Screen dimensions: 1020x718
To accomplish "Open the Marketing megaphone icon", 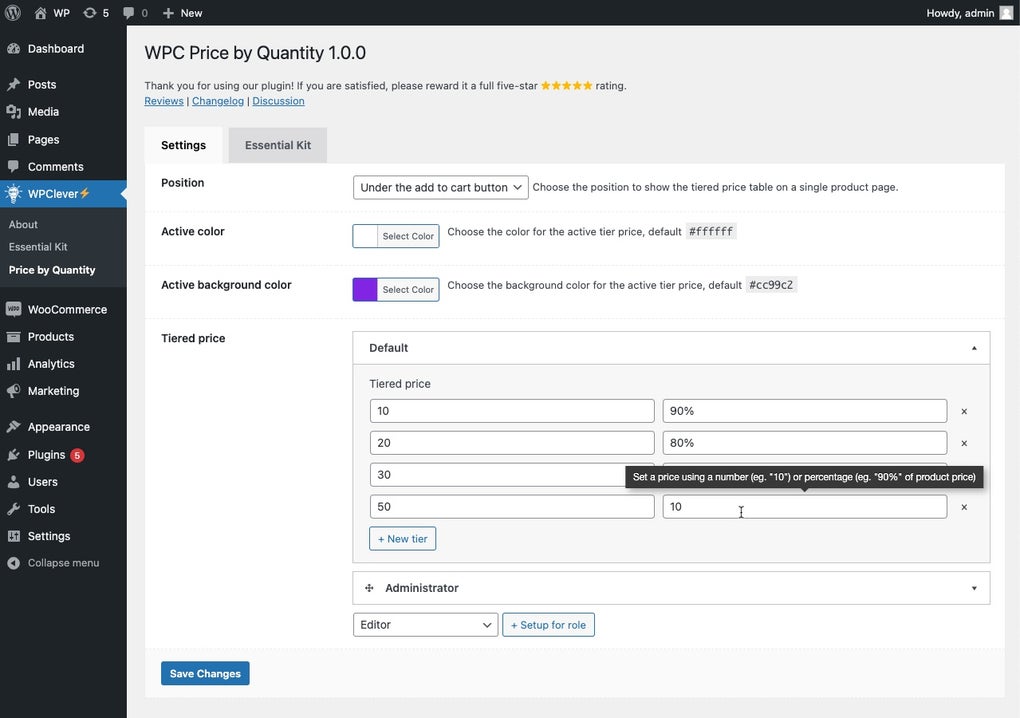I will pyautogui.click(x=14, y=391).
